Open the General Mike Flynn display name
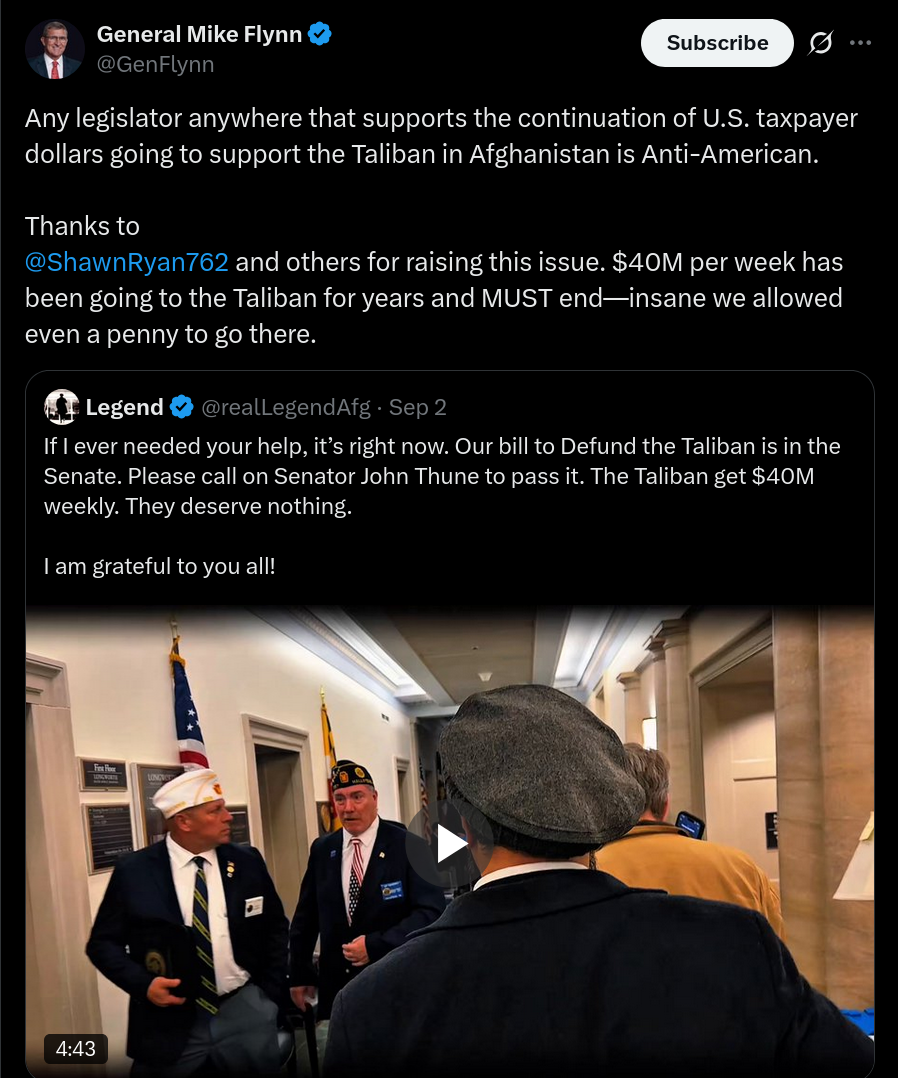The width and height of the screenshot is (898, 1078). [x=199, y=34]
